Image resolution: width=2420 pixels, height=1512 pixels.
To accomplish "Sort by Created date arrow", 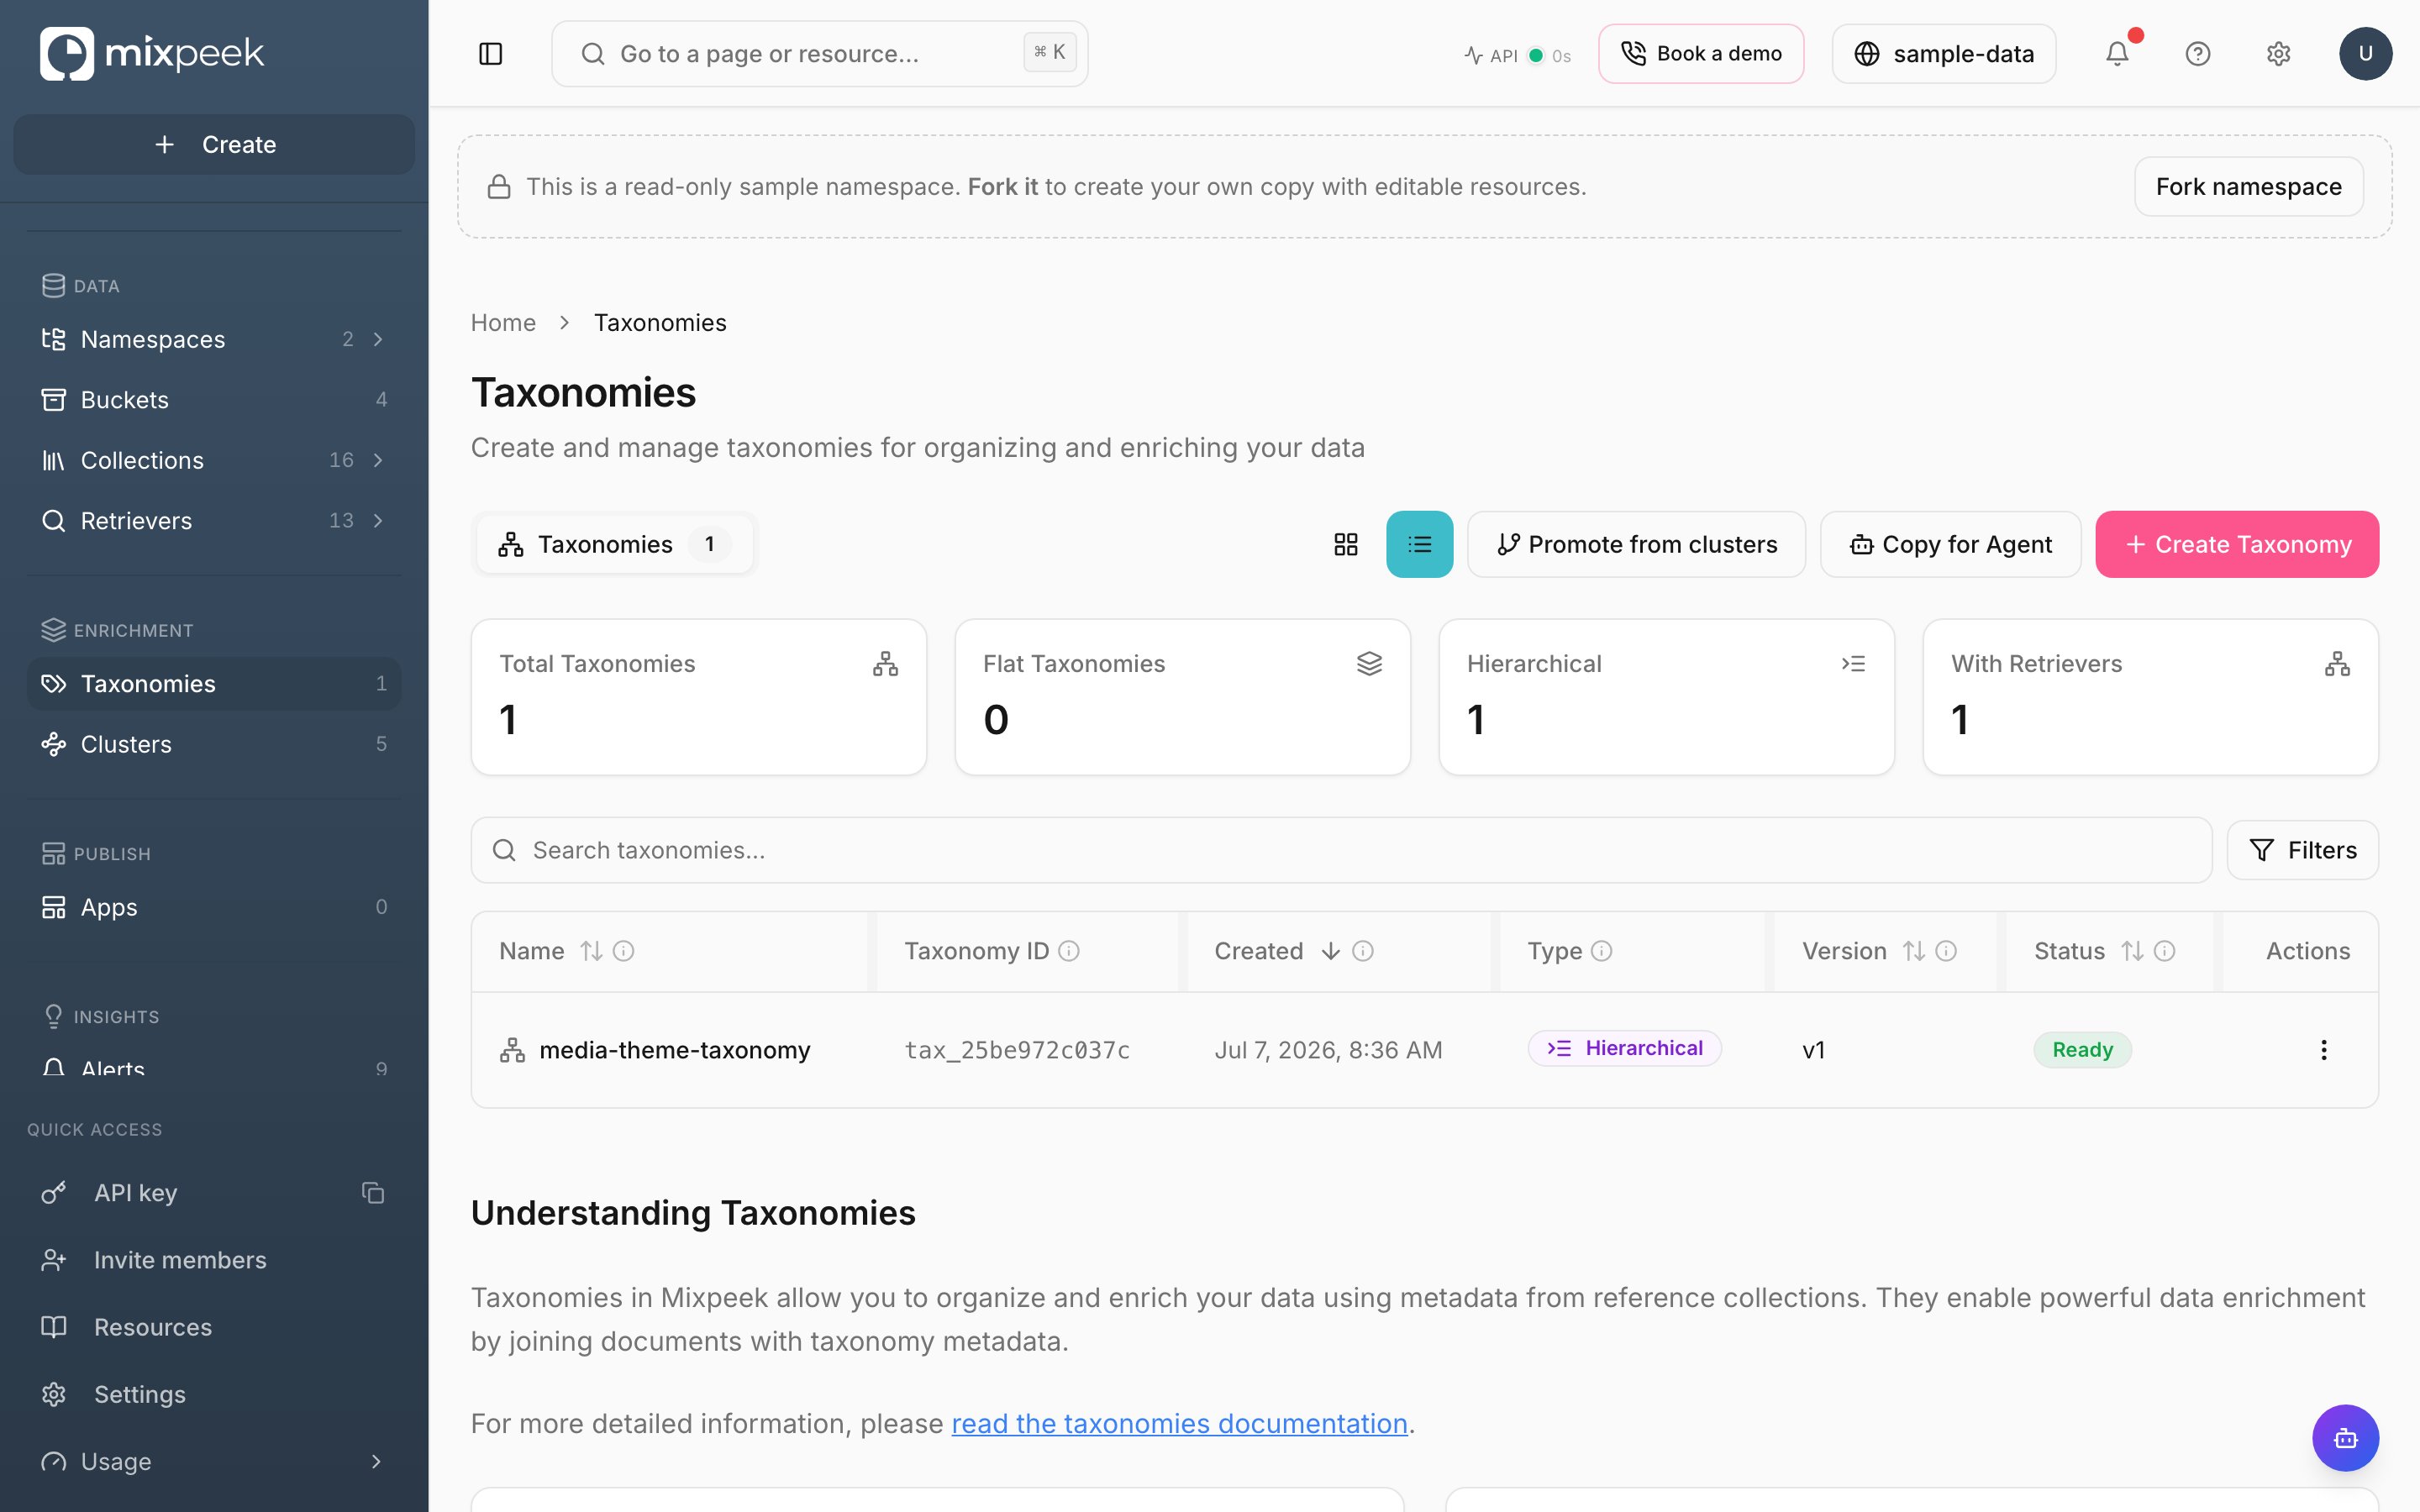I will [x=1330, y=951].
